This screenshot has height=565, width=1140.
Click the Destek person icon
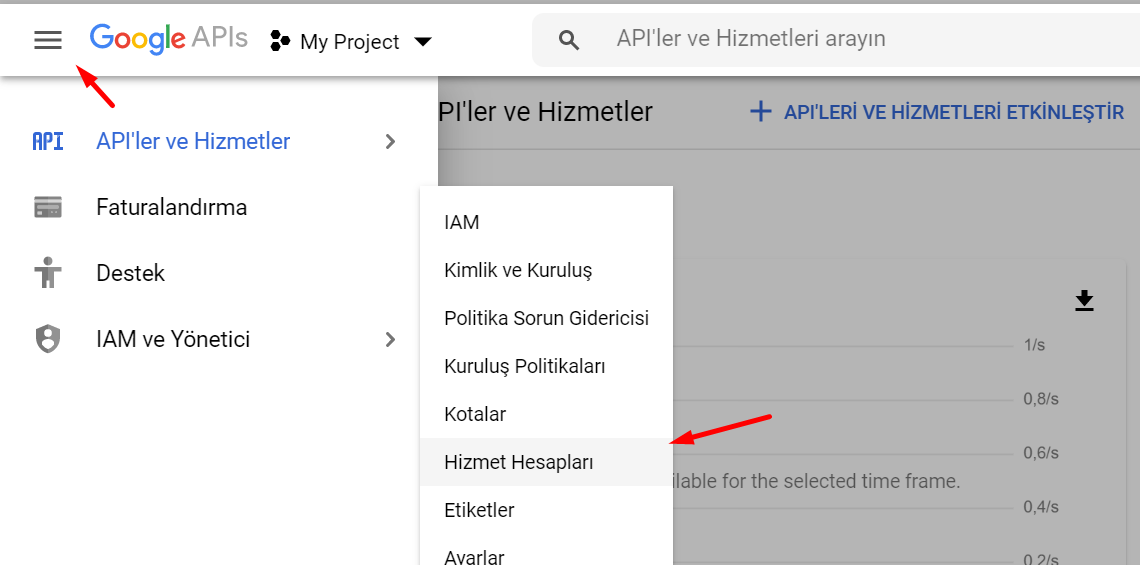pos(48,273)
